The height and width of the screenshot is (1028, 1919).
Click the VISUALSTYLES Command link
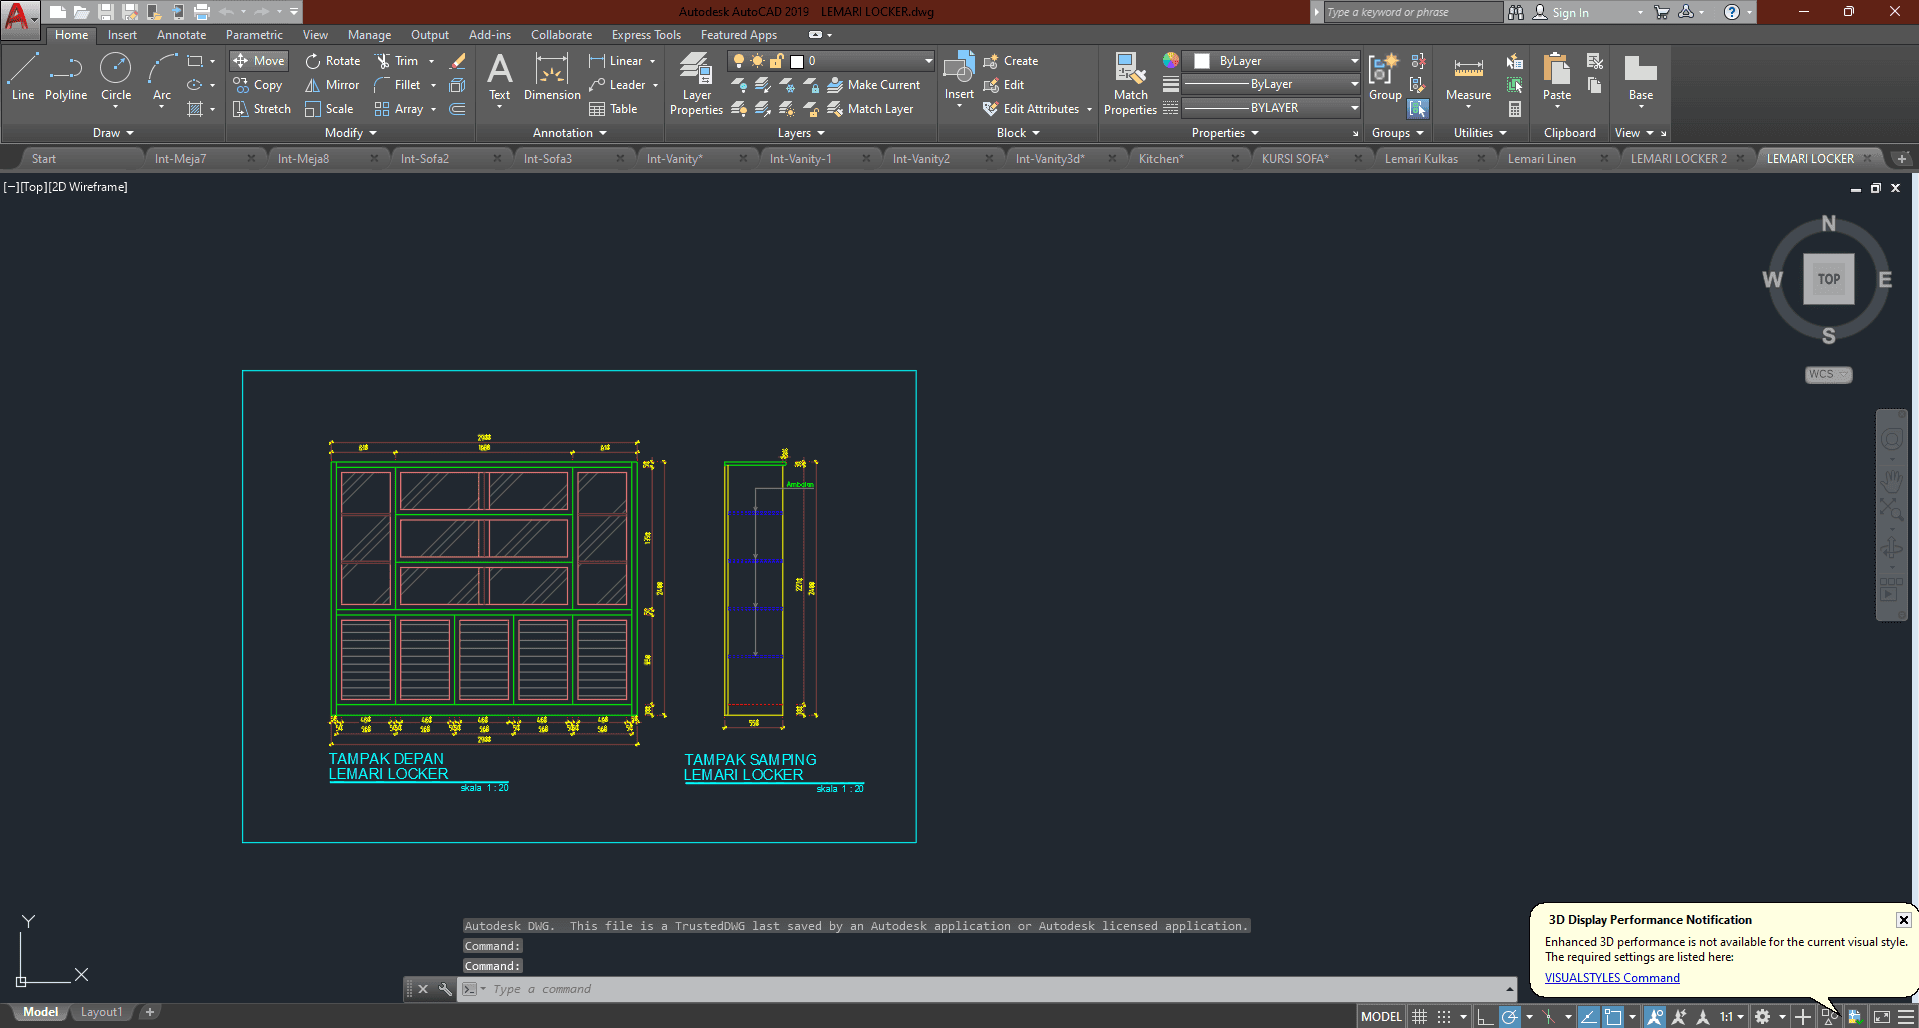pyautogui.click(x=1611, y=978)
